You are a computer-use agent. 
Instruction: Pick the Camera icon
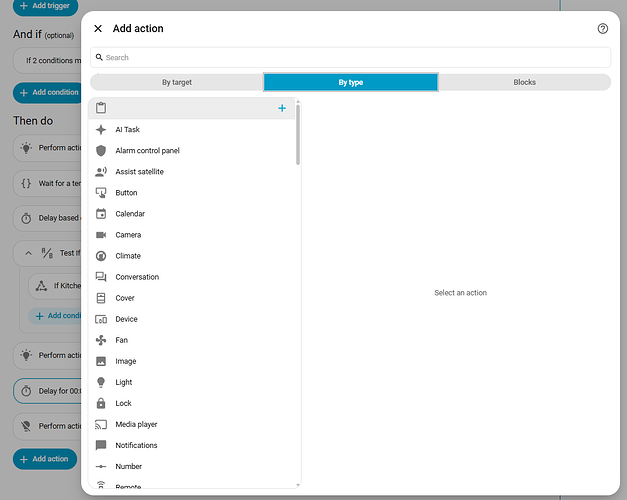pos(101,235)
